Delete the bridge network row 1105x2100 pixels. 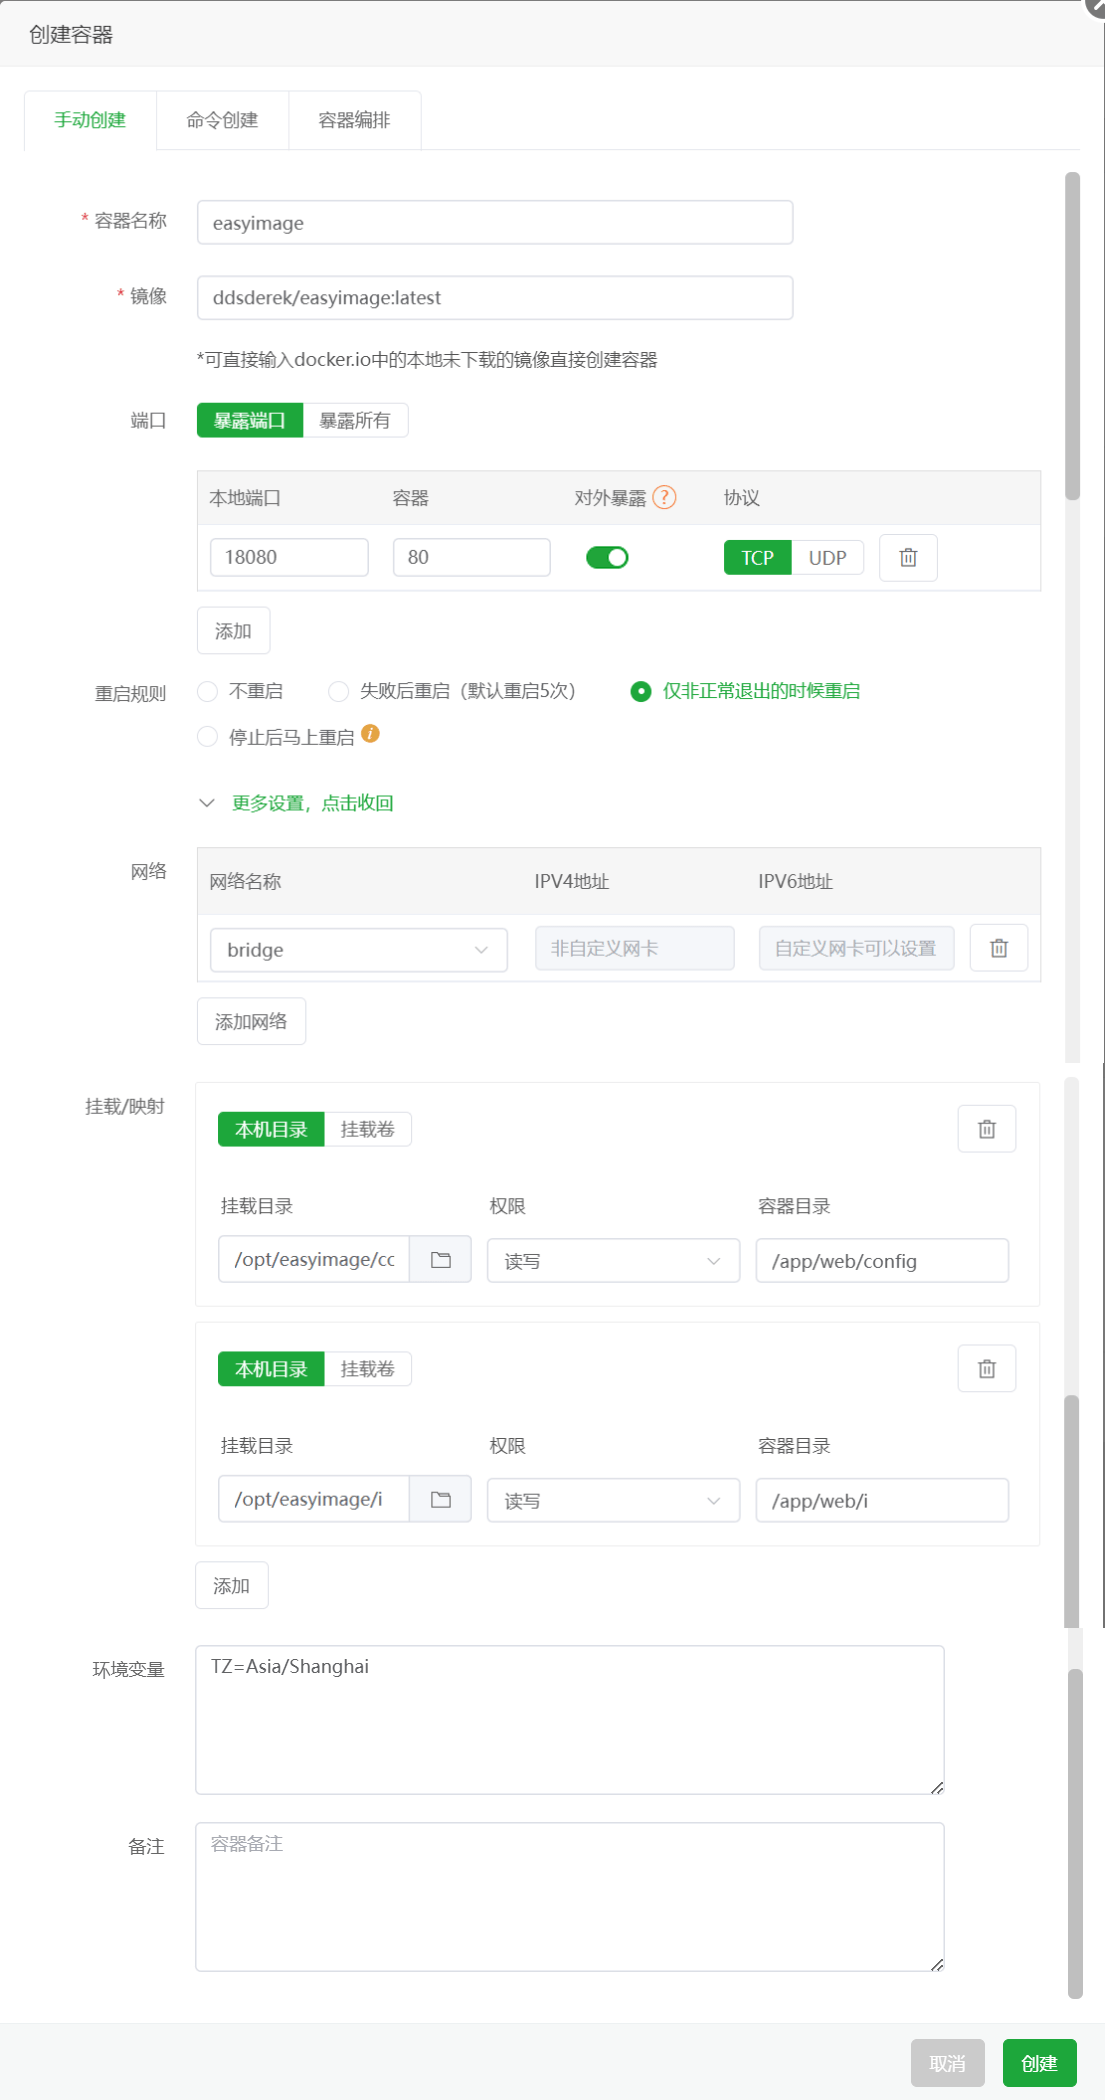[998, 948]
